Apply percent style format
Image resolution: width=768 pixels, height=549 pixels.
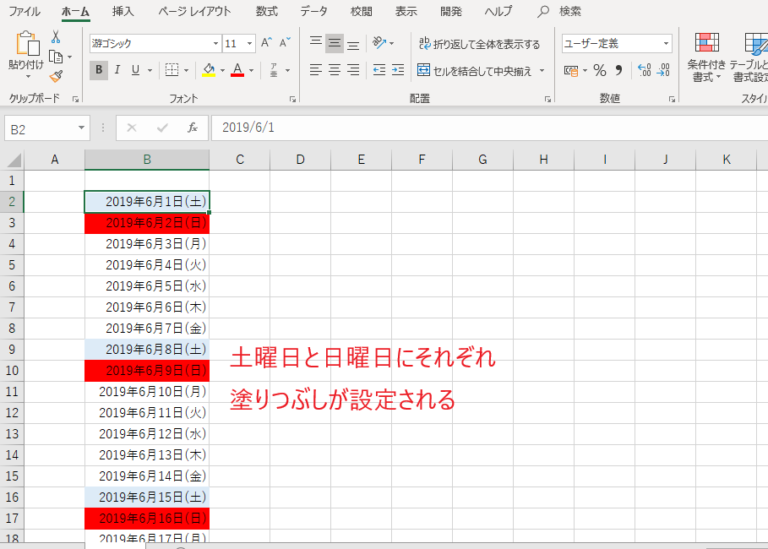point(600,71)
